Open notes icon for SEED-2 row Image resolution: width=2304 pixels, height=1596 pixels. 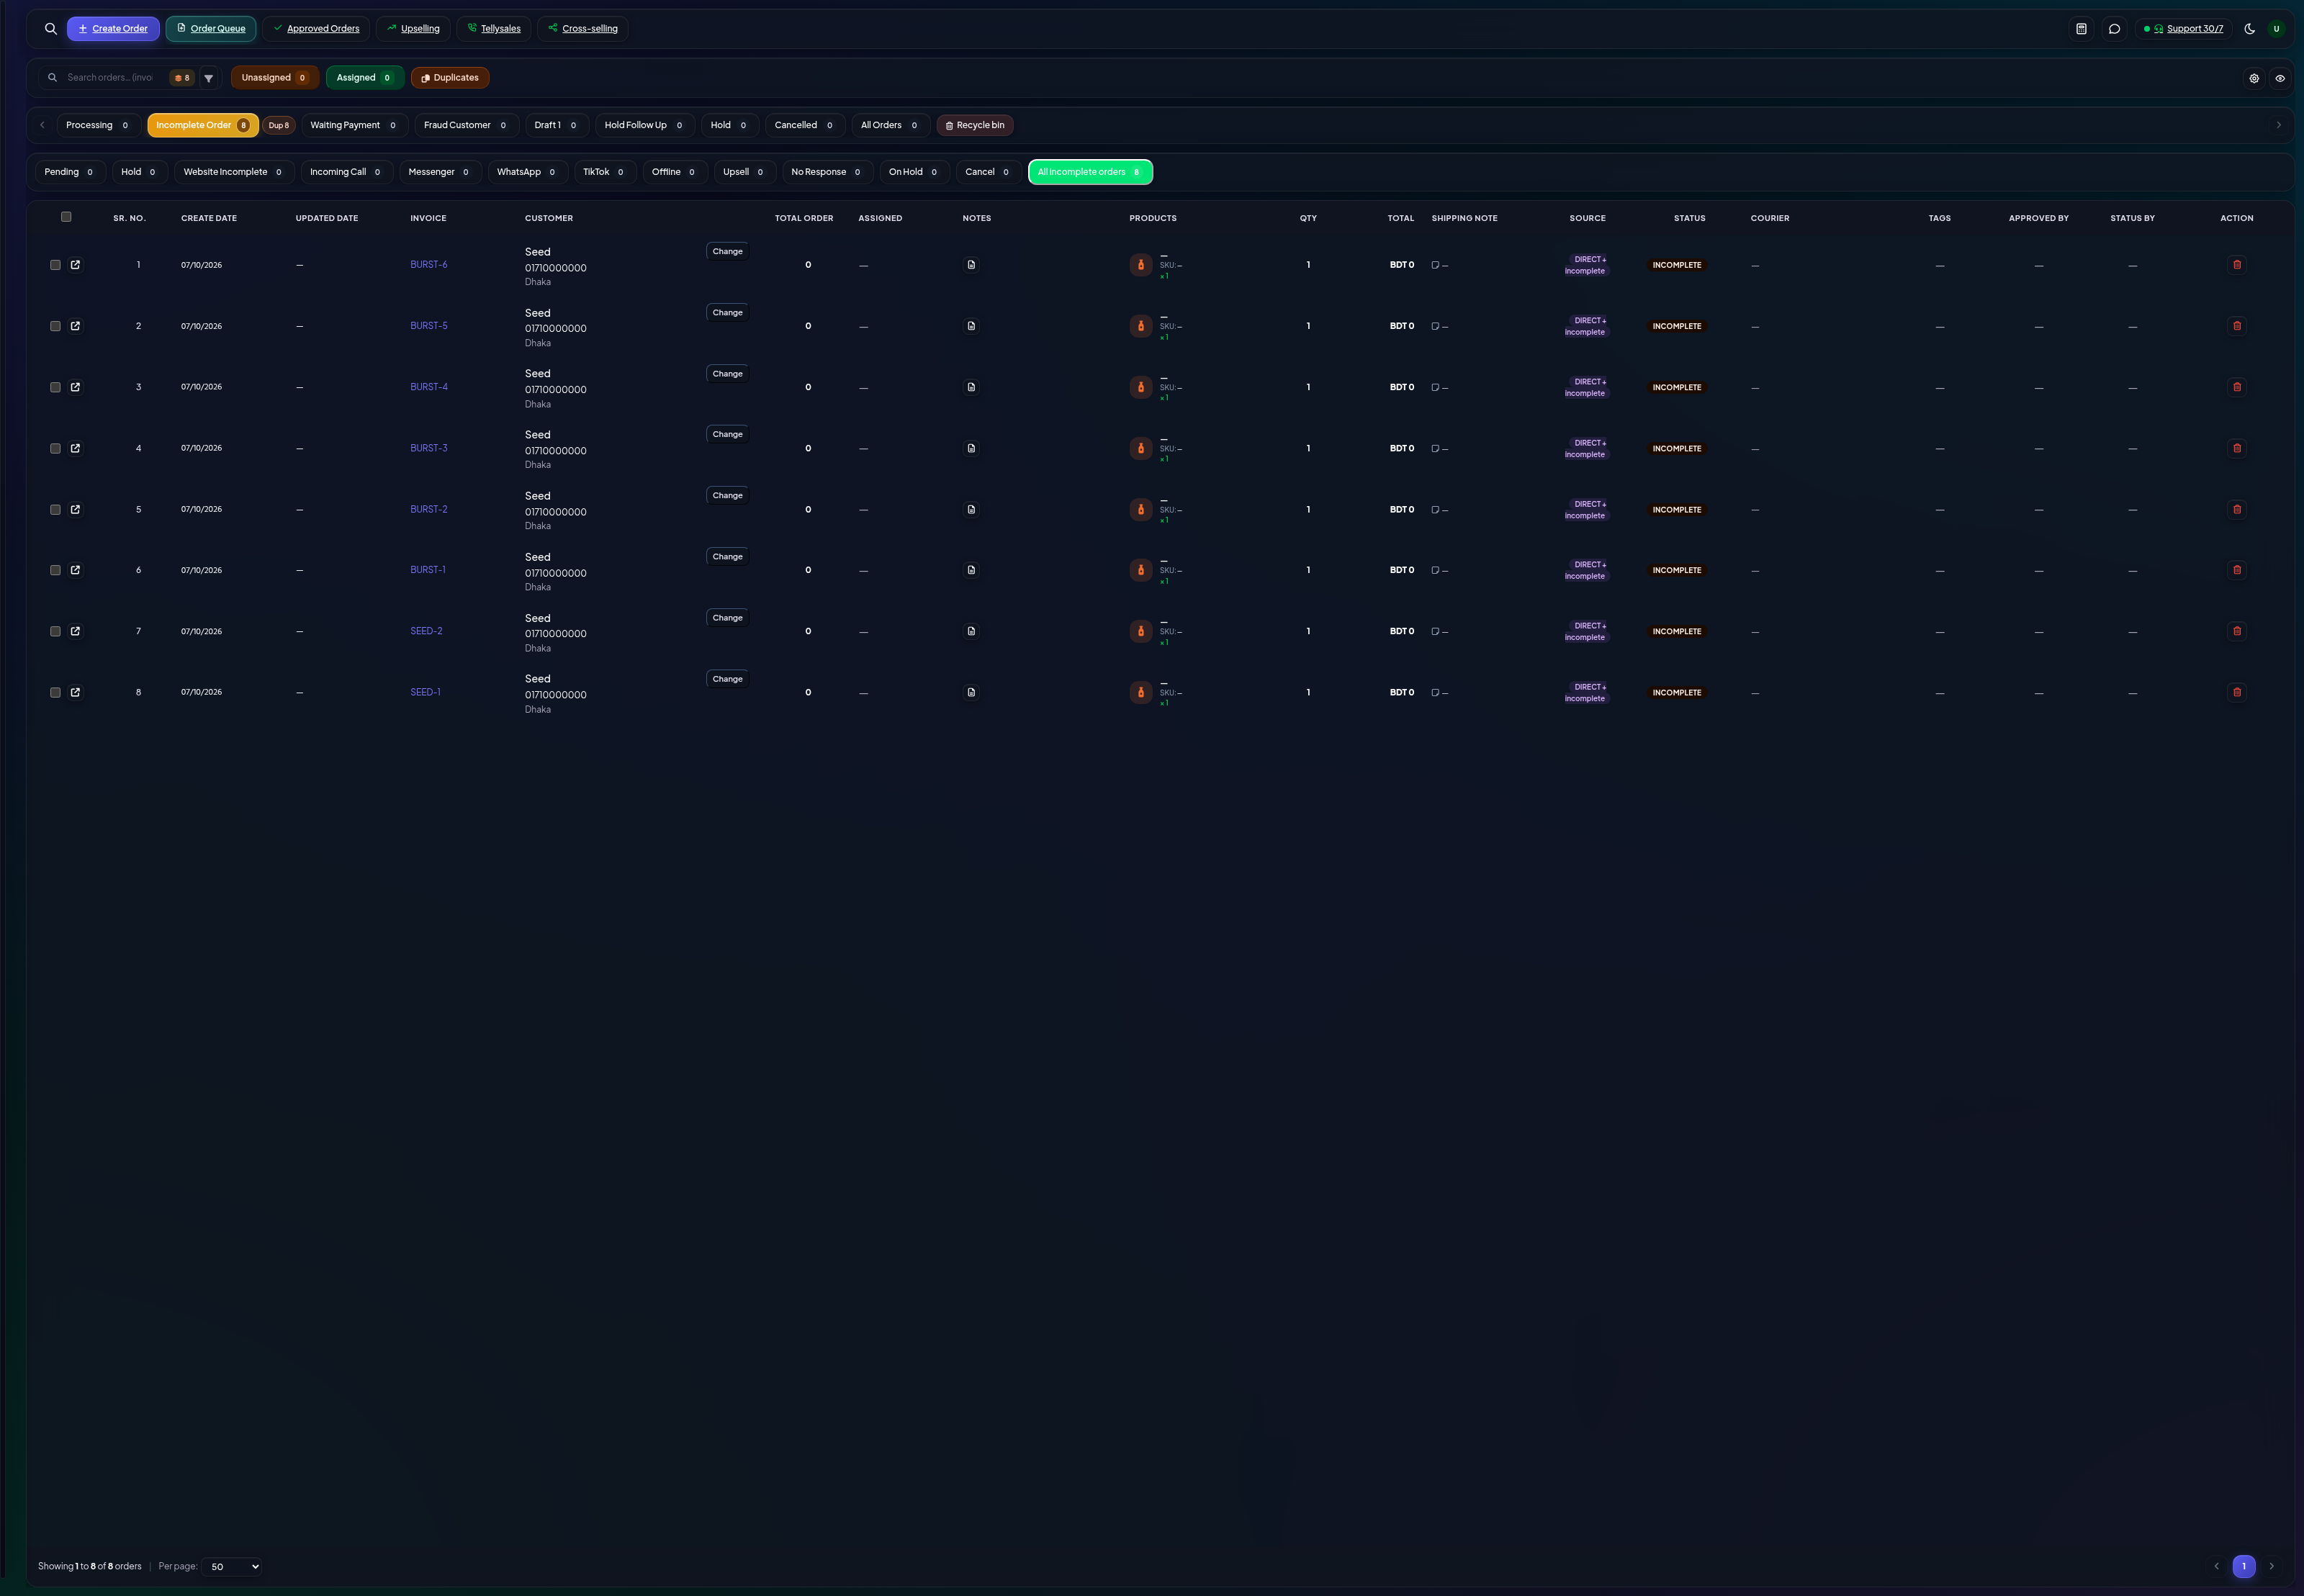(x=971, y=631)
